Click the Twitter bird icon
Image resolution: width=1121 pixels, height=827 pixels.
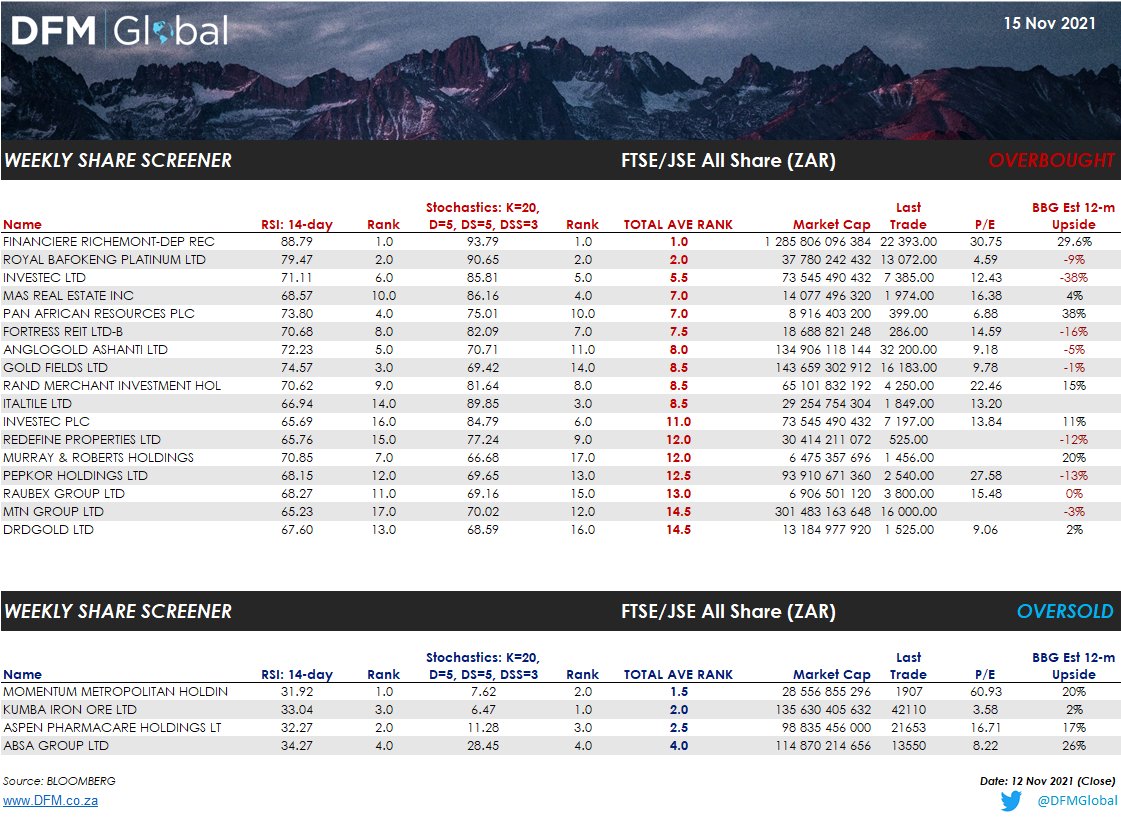[1011, 801]
